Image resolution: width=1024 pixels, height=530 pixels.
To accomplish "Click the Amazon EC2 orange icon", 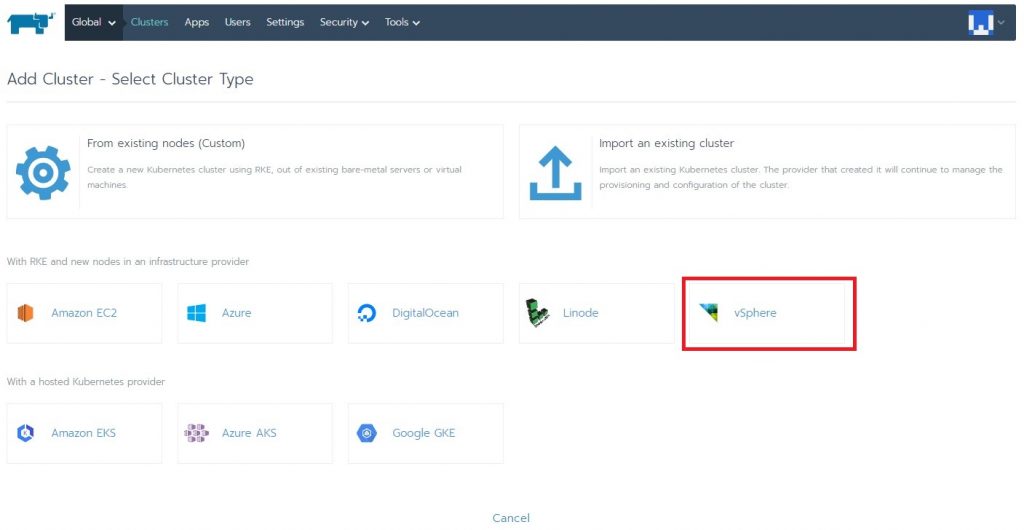I will click(25, 313).
